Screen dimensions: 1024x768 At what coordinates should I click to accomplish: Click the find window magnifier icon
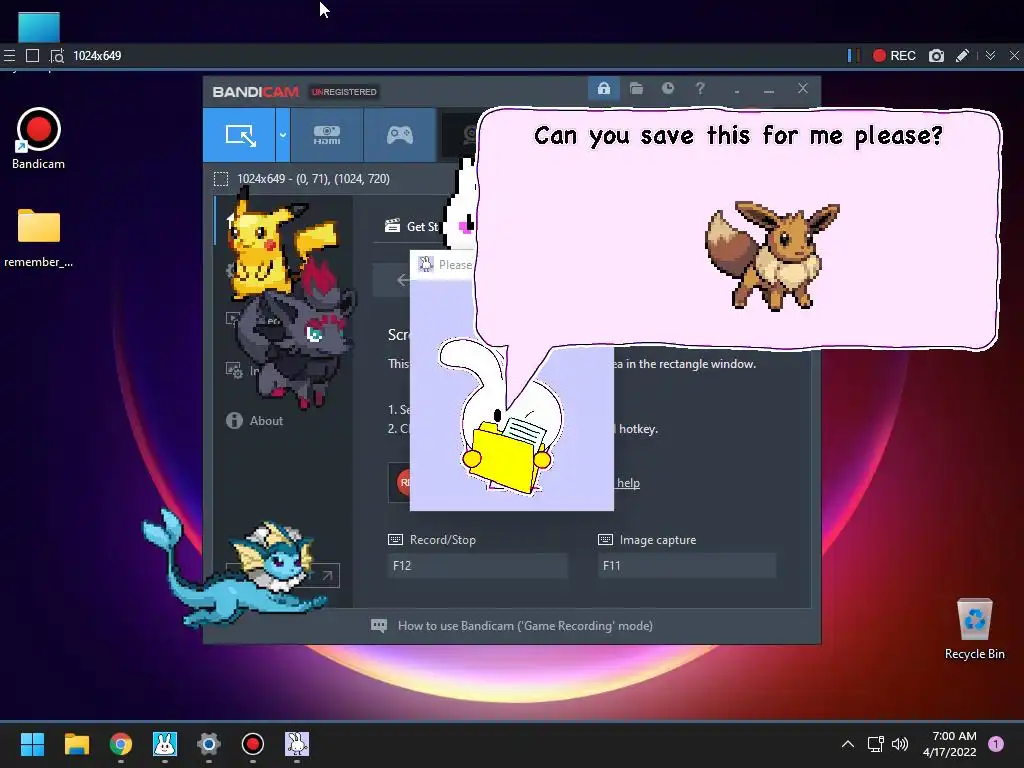(x=57, y=56)
